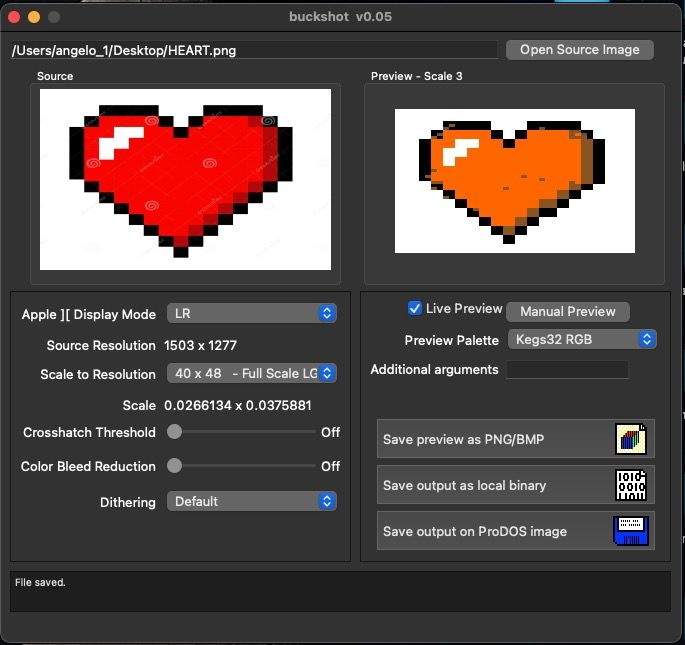Click Save preview as PNG/BMP text
685x645 pixels.
pyautogui.click(x=464, y=439)
